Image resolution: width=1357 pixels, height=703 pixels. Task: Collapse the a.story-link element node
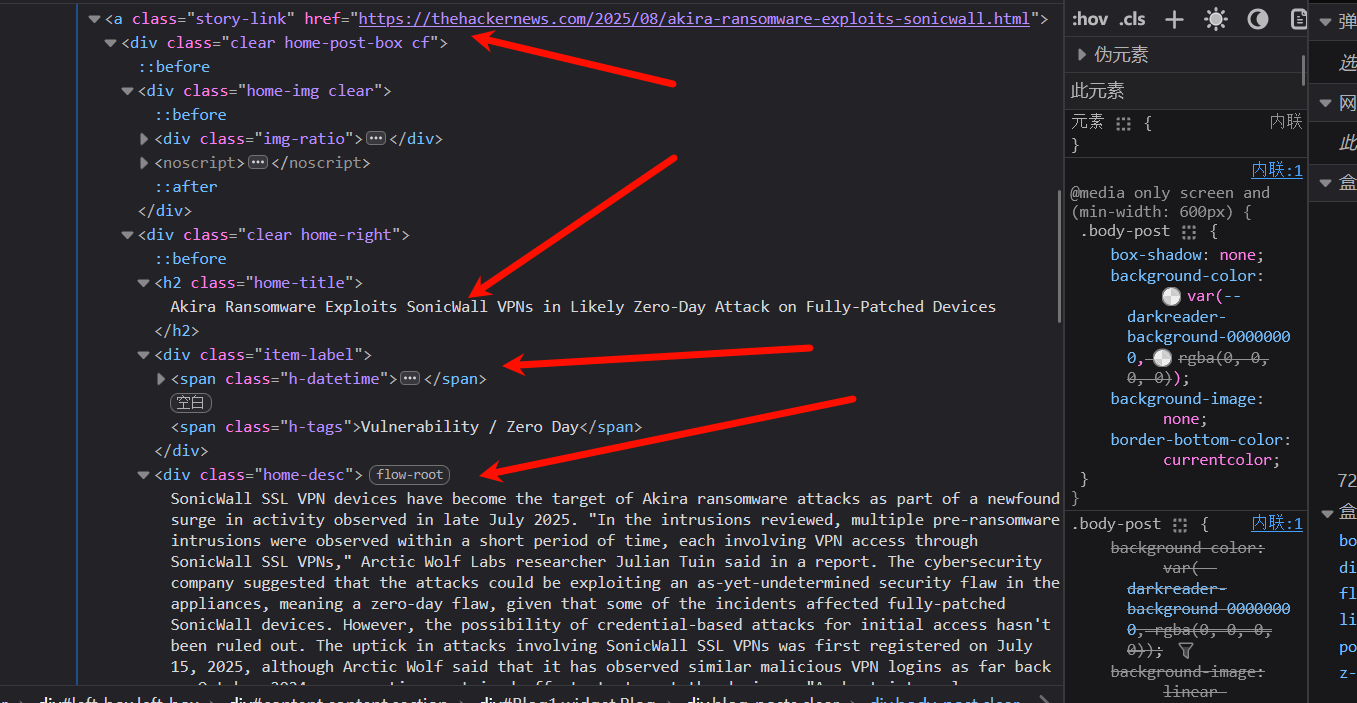pyautogui.click(x=94, y=19)
